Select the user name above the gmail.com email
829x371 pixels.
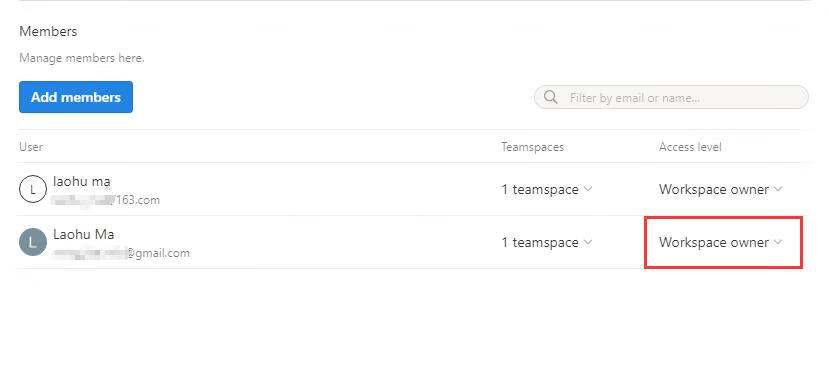84,234
